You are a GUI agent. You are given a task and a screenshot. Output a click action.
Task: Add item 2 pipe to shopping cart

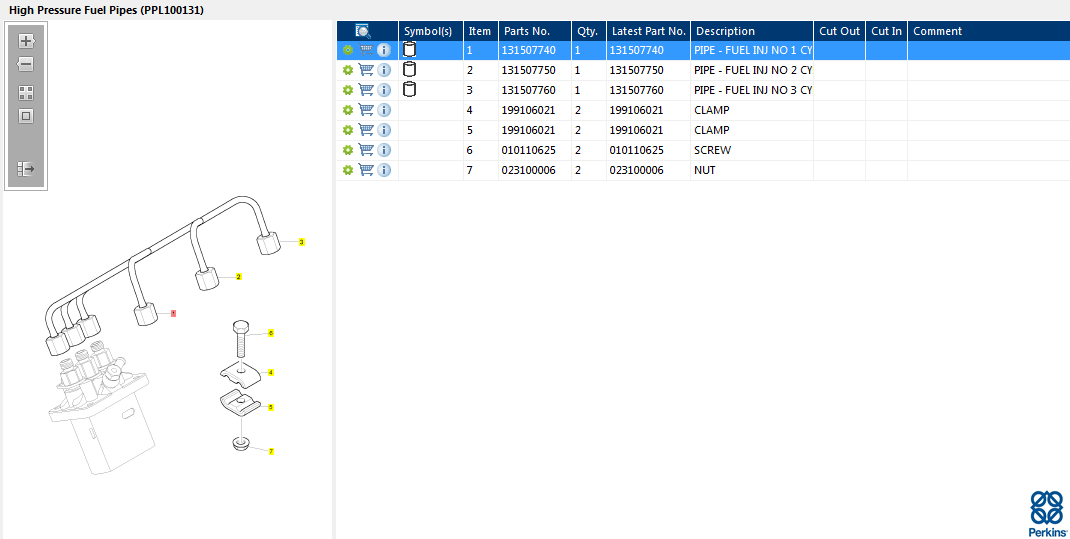click(x=366, y=70)
